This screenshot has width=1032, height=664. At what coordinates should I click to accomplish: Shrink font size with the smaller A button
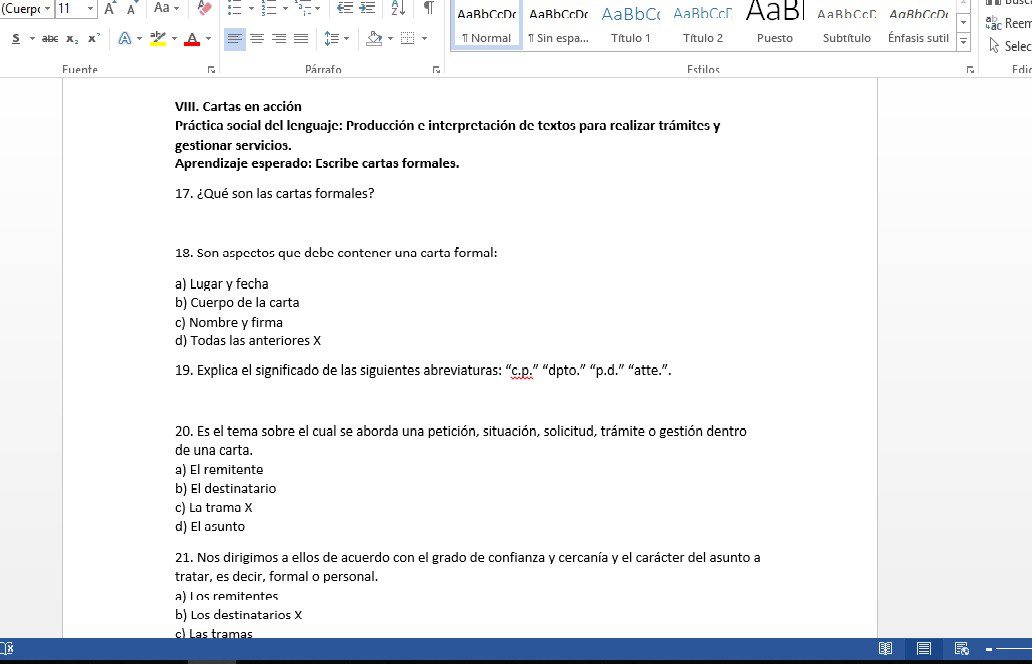(131, 9)
